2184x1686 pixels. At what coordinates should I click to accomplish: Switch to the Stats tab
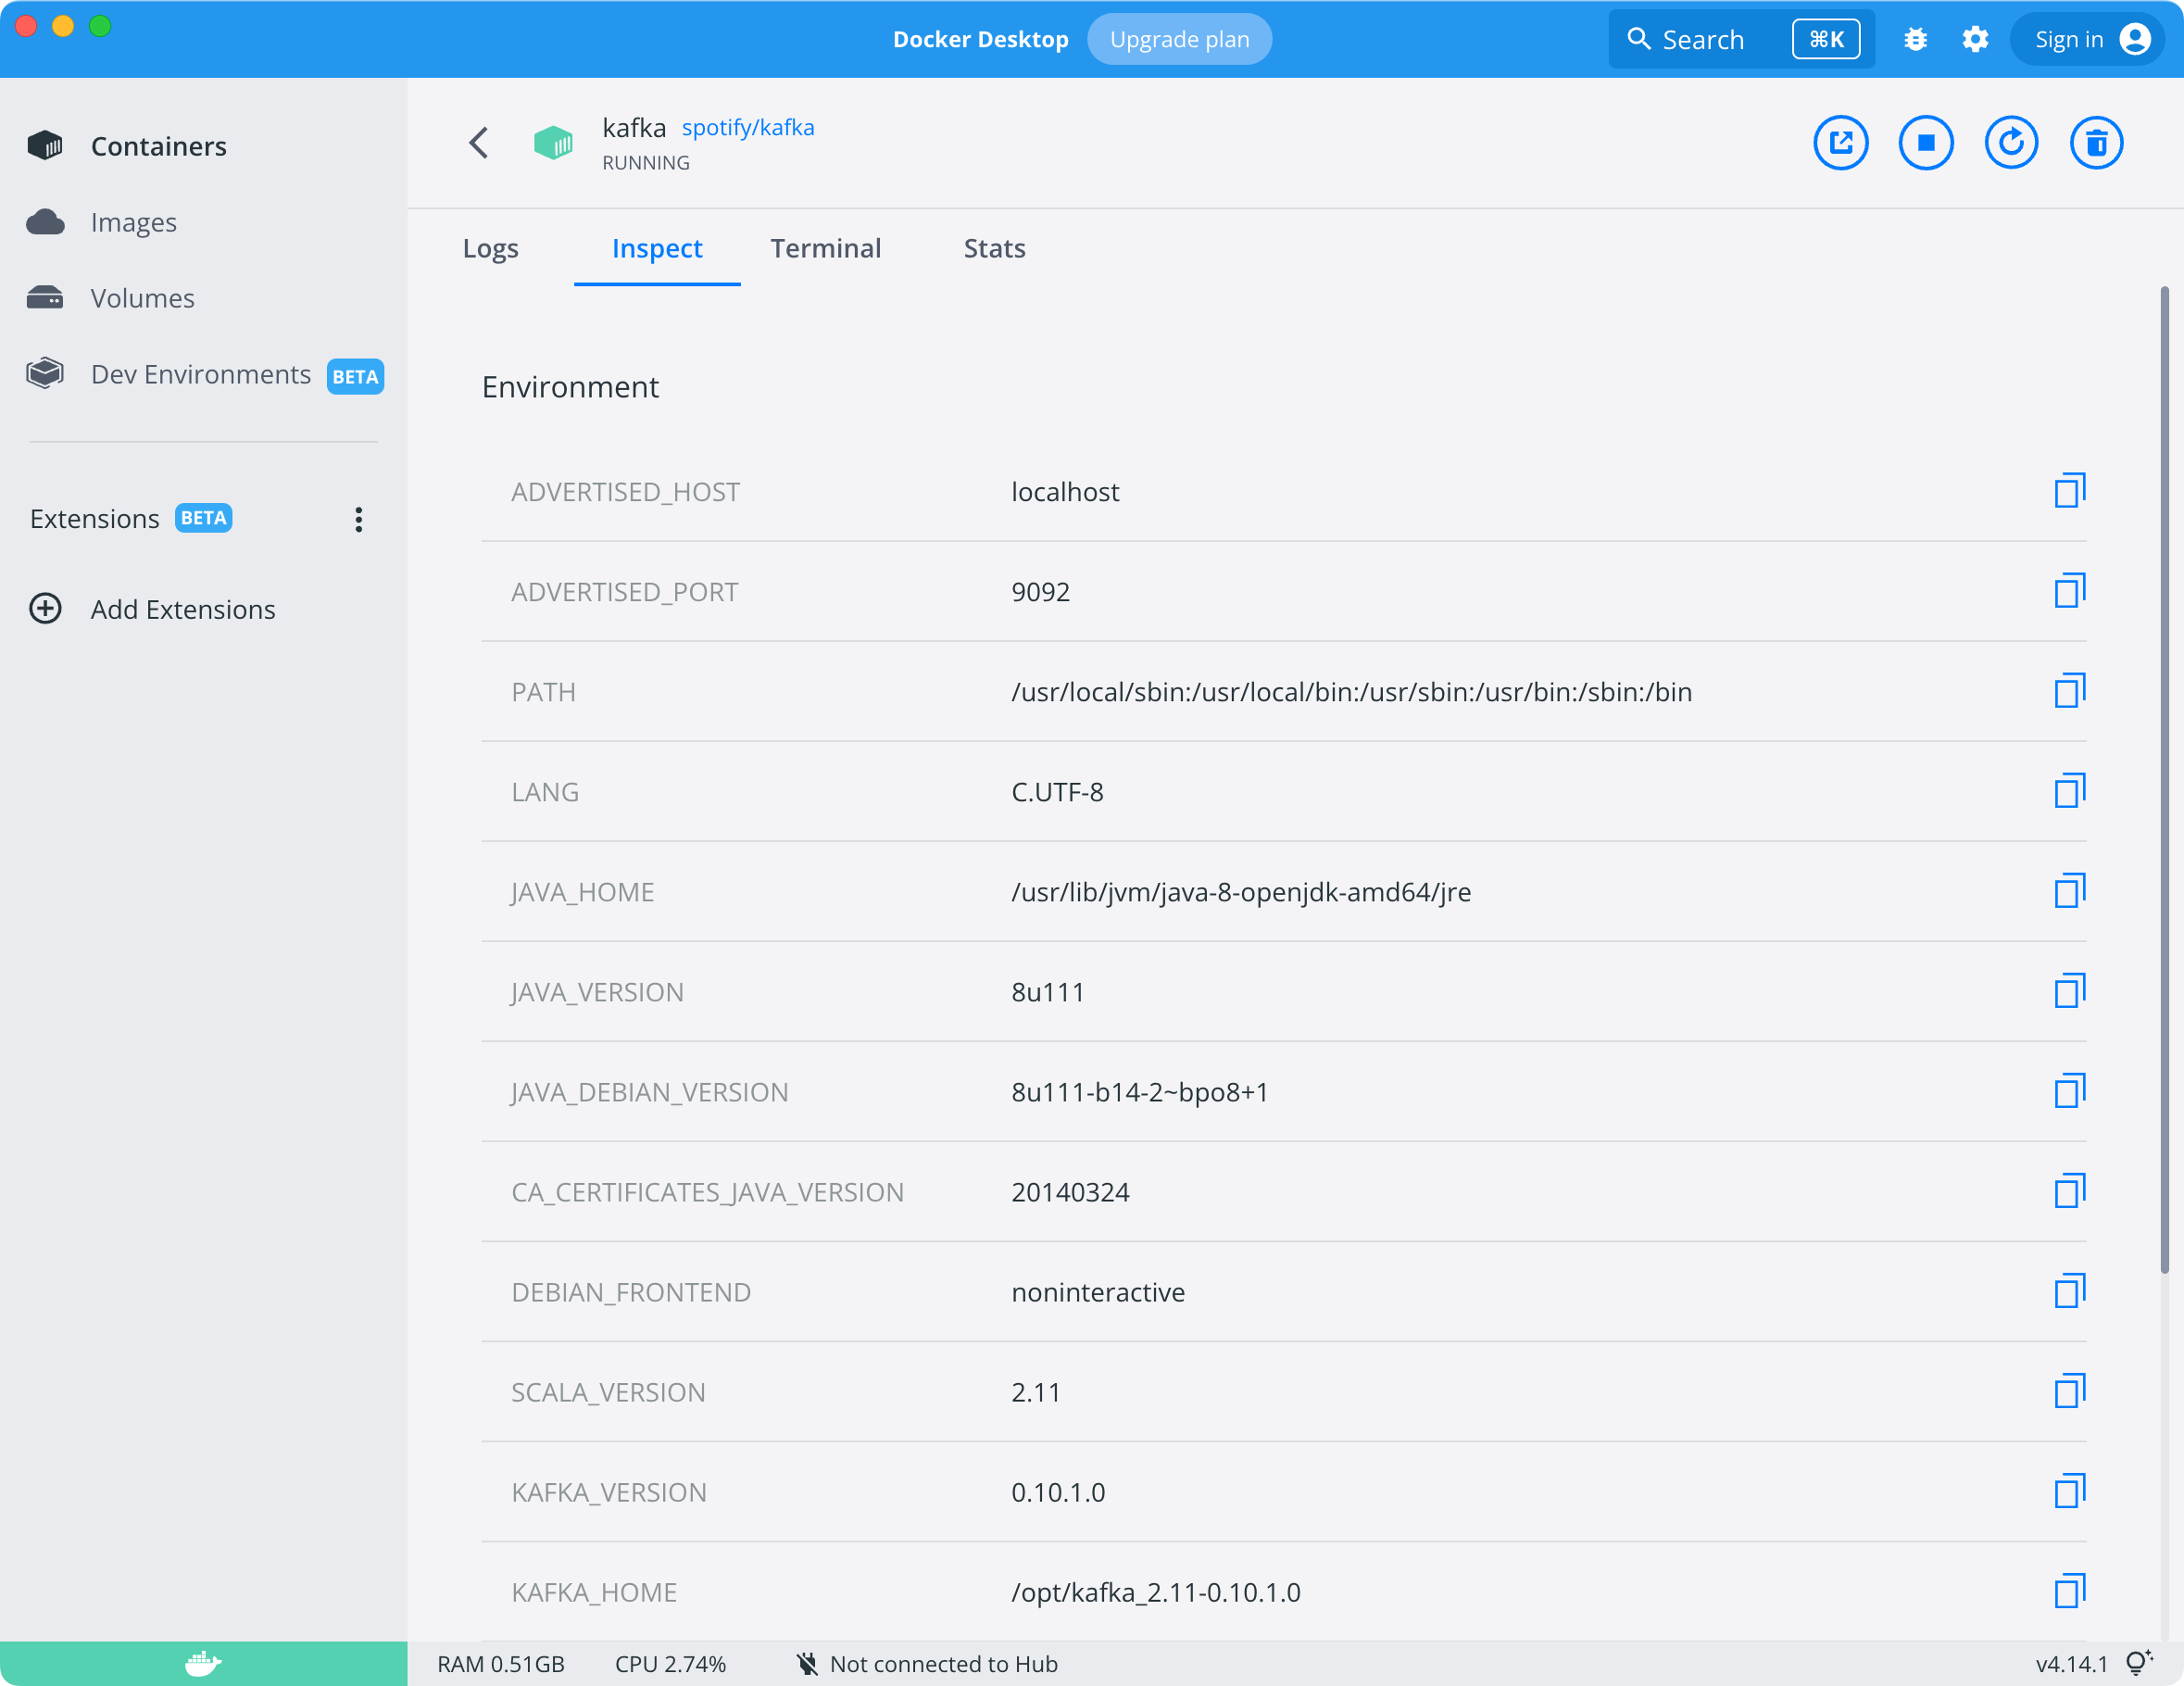(x=993, y=248)
